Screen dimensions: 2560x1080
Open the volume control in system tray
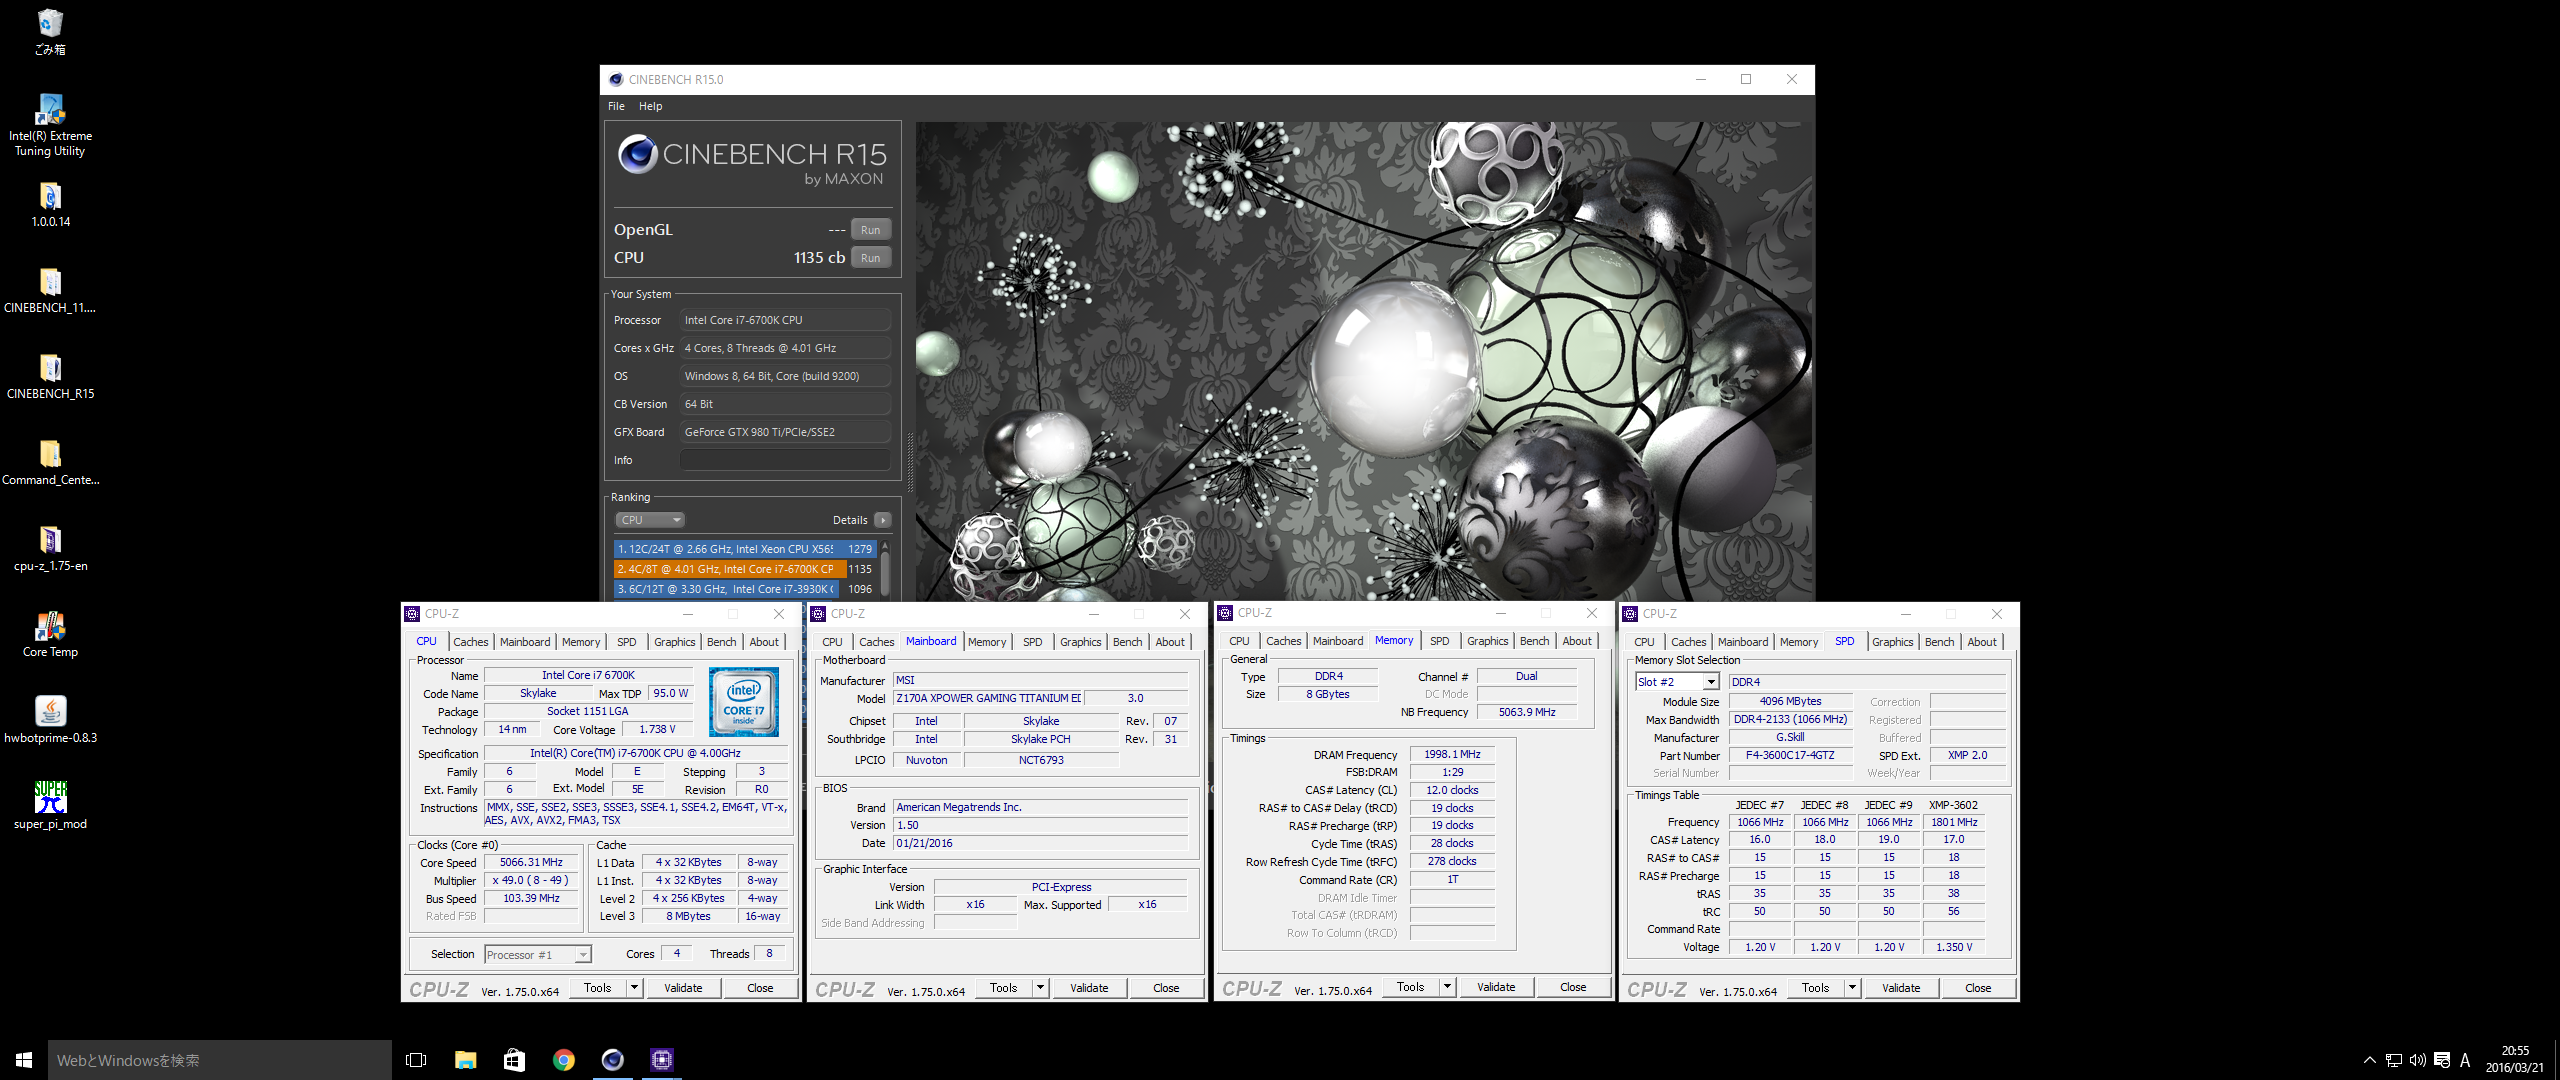pos(2418,1060)
